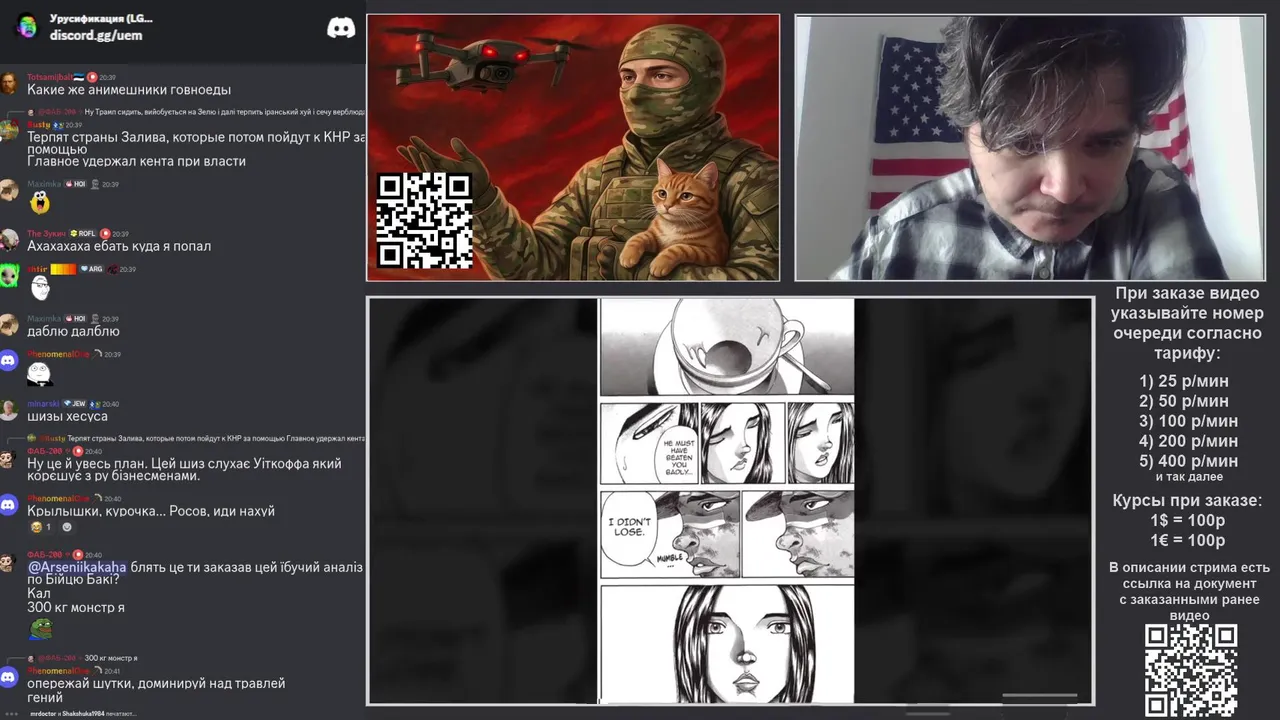Click heading 'Курсы при заказе:'
Image resolution: width=1280 pixels, height=720 pixels.
pyautogui.click(x=1187, y=500)
